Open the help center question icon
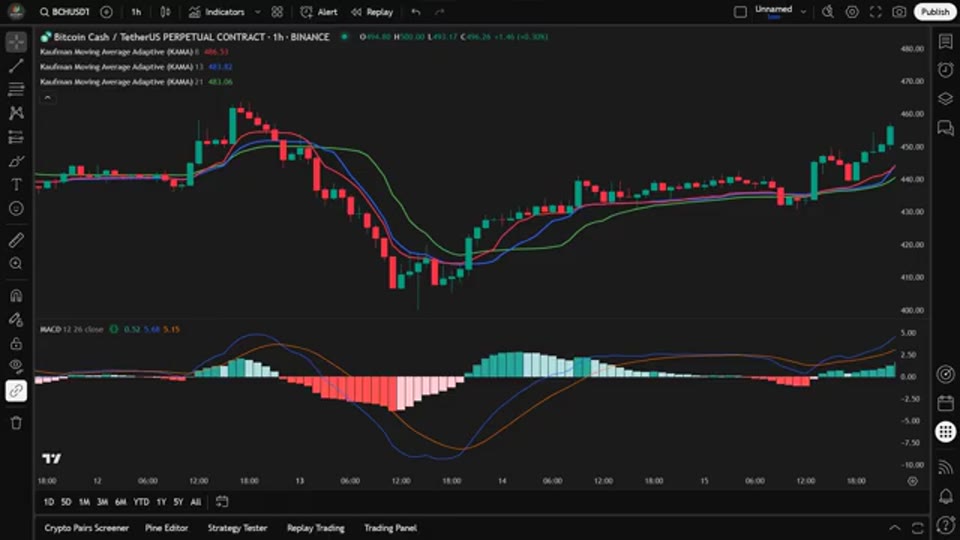 coord(945,525)
